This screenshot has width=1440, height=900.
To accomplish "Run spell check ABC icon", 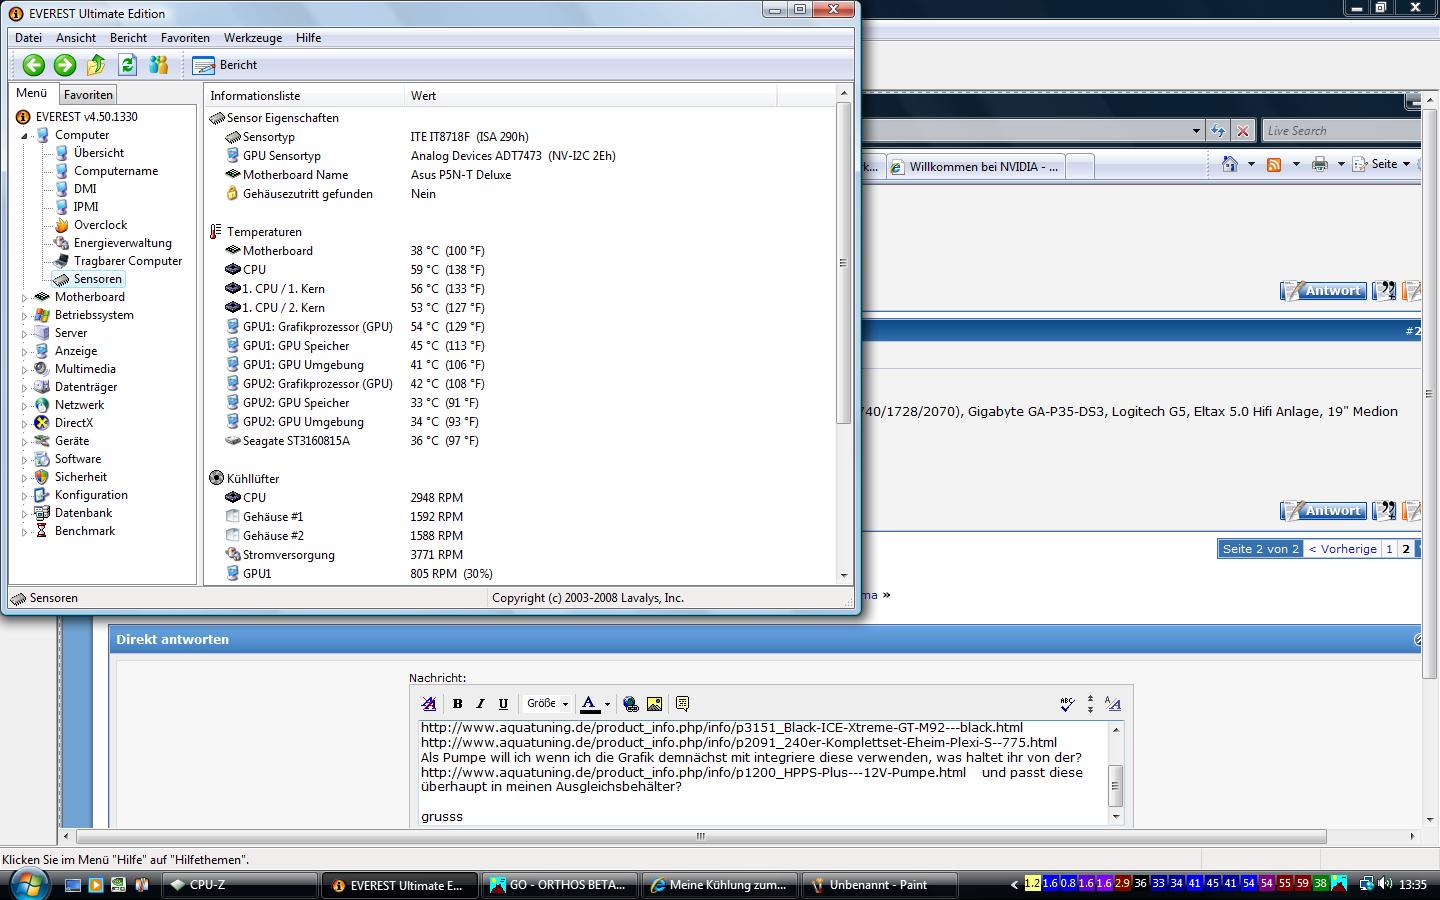I will click(x=1067, y=704).
